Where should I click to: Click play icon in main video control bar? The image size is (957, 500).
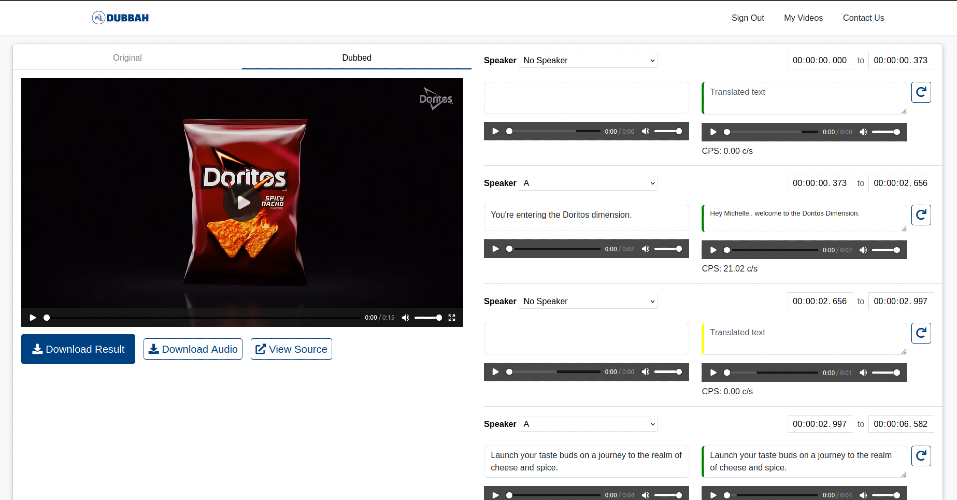coord(33,317)
